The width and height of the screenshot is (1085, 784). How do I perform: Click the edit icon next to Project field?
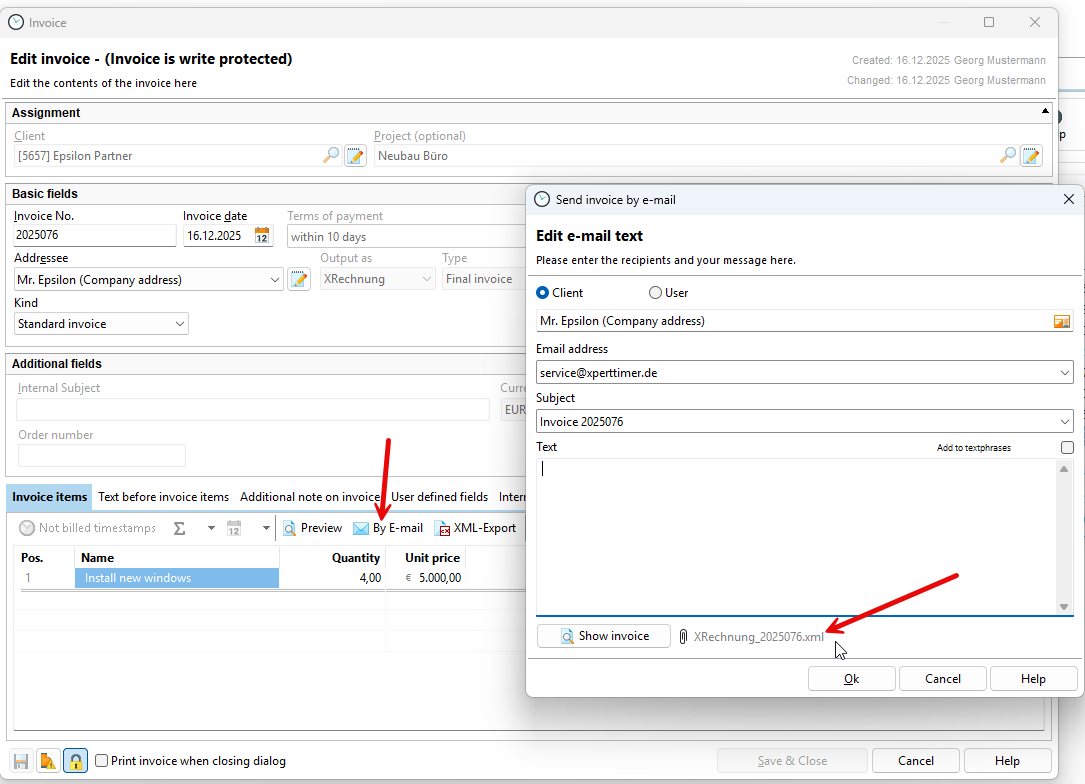(1030, 155)
